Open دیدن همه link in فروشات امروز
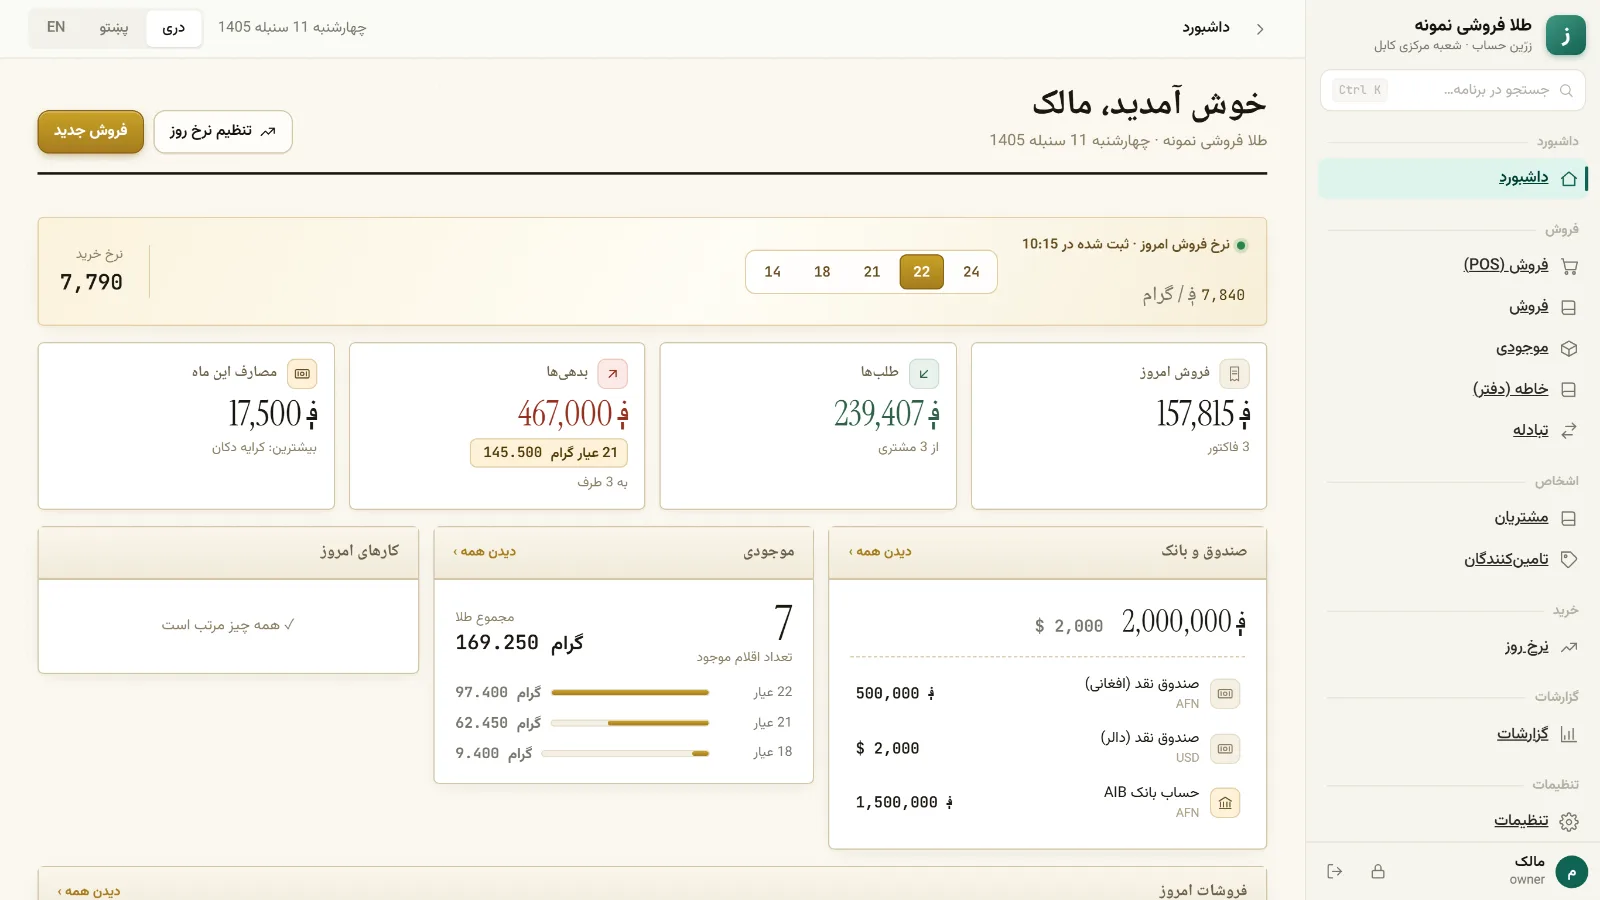Viewport: 1600px width, 900px height. (x=89, y=891)
